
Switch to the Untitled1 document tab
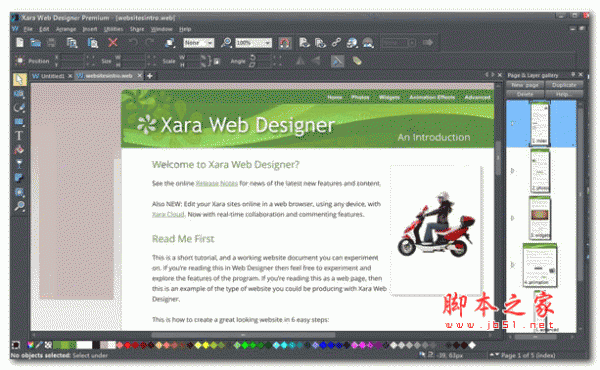[x=52, y=76]
